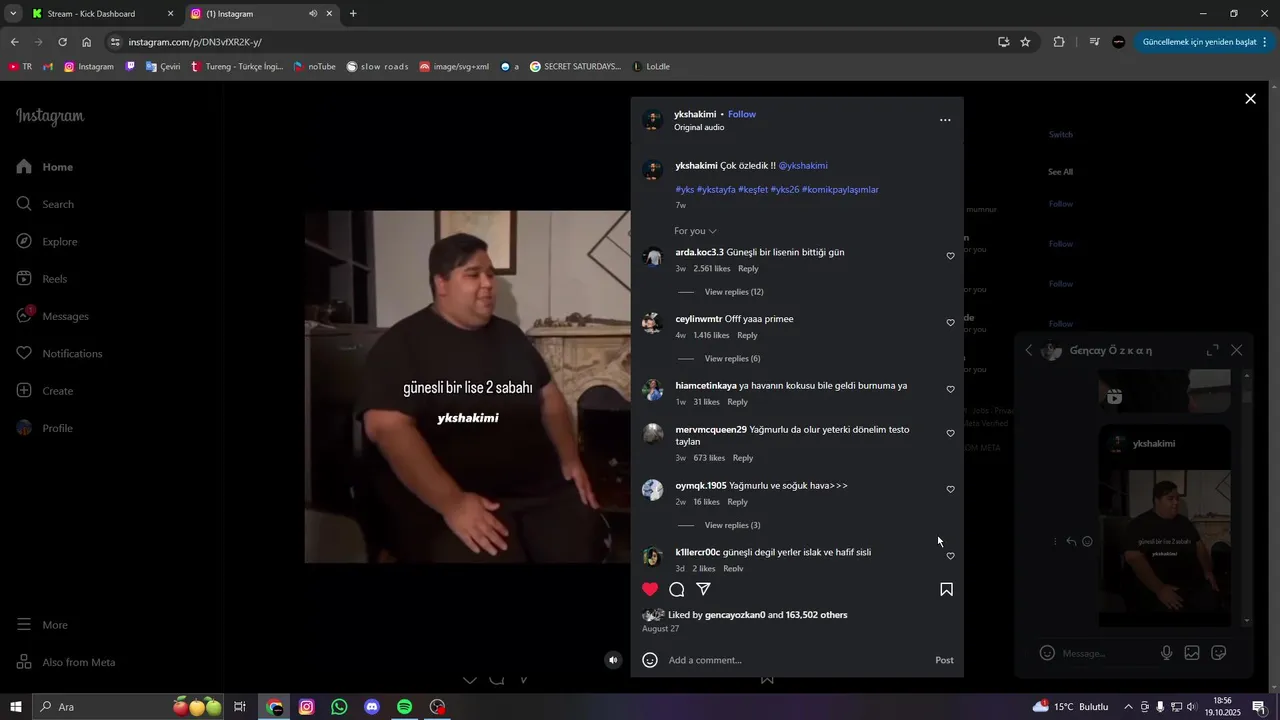
Task: Open the emoji picker beside comment box
Action: (650, 660)
